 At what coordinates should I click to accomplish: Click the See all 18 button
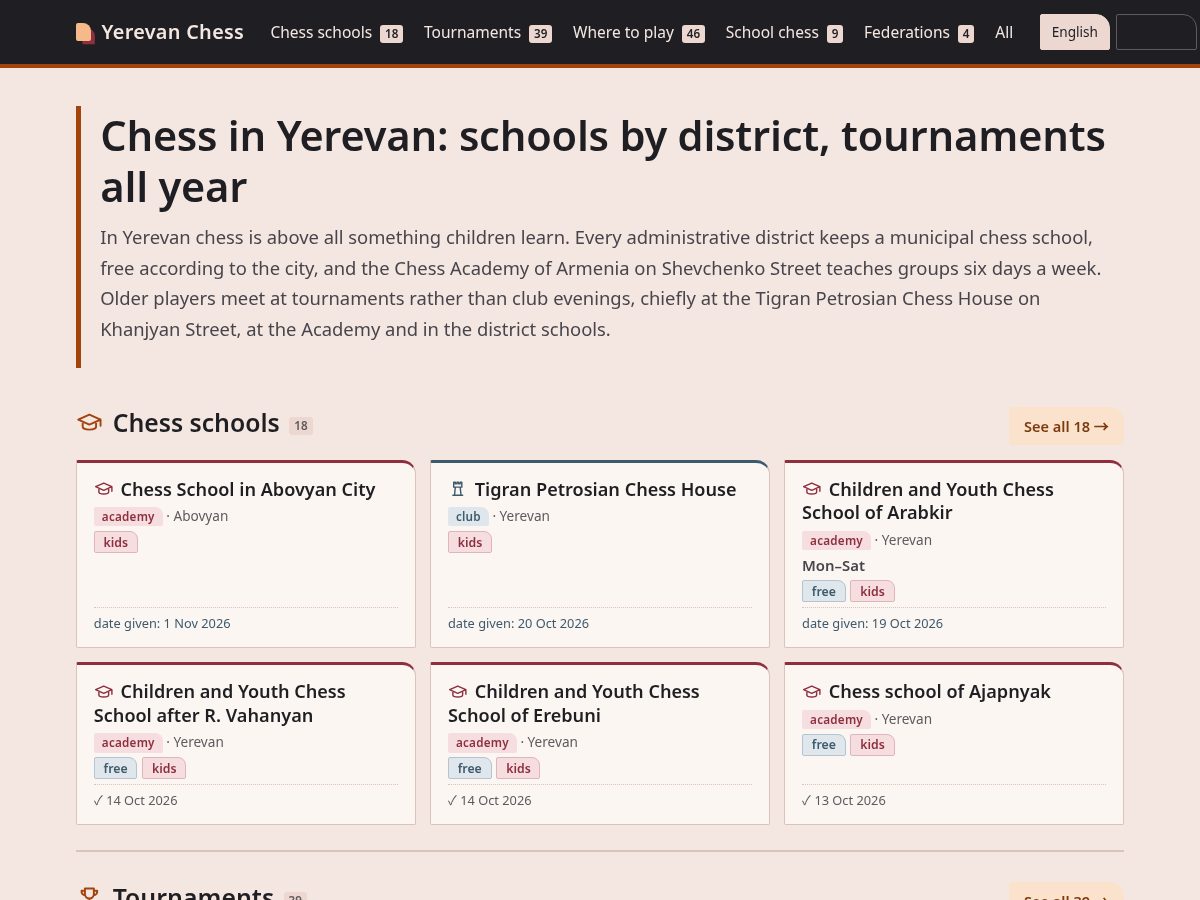1066,426
